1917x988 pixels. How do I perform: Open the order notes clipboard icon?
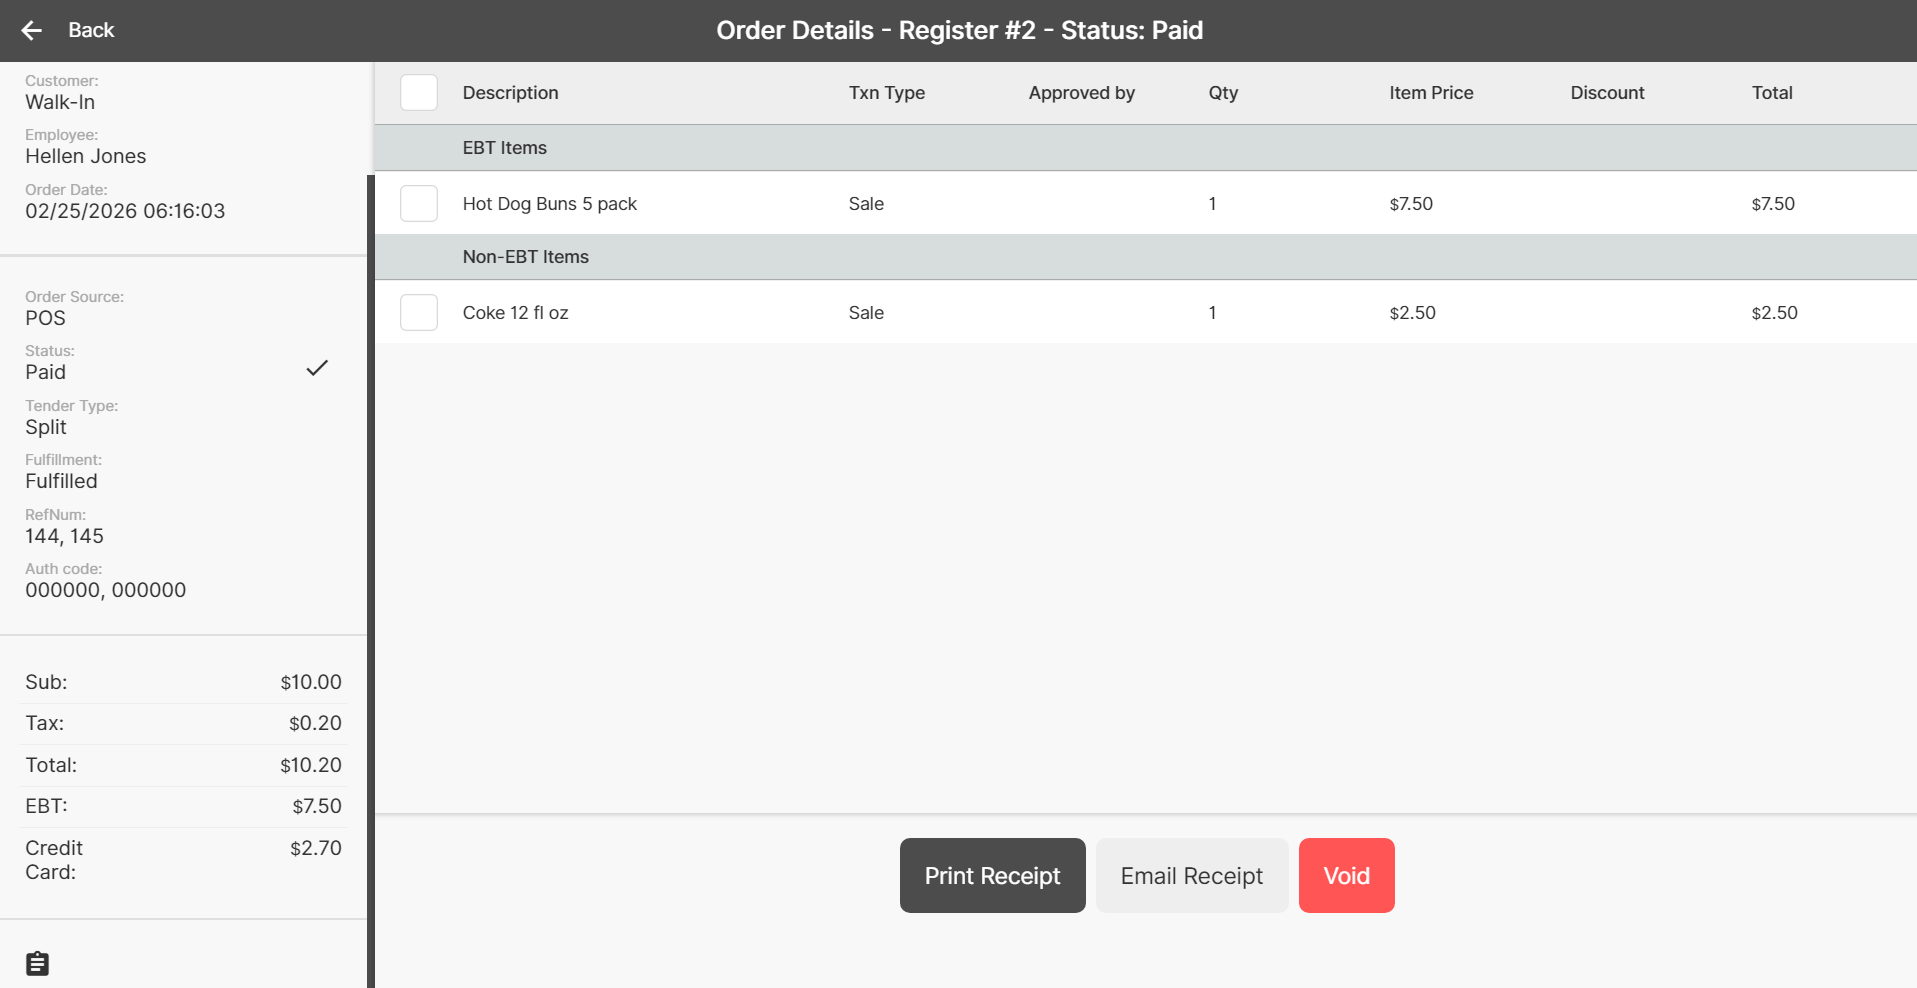coord(37,963)
